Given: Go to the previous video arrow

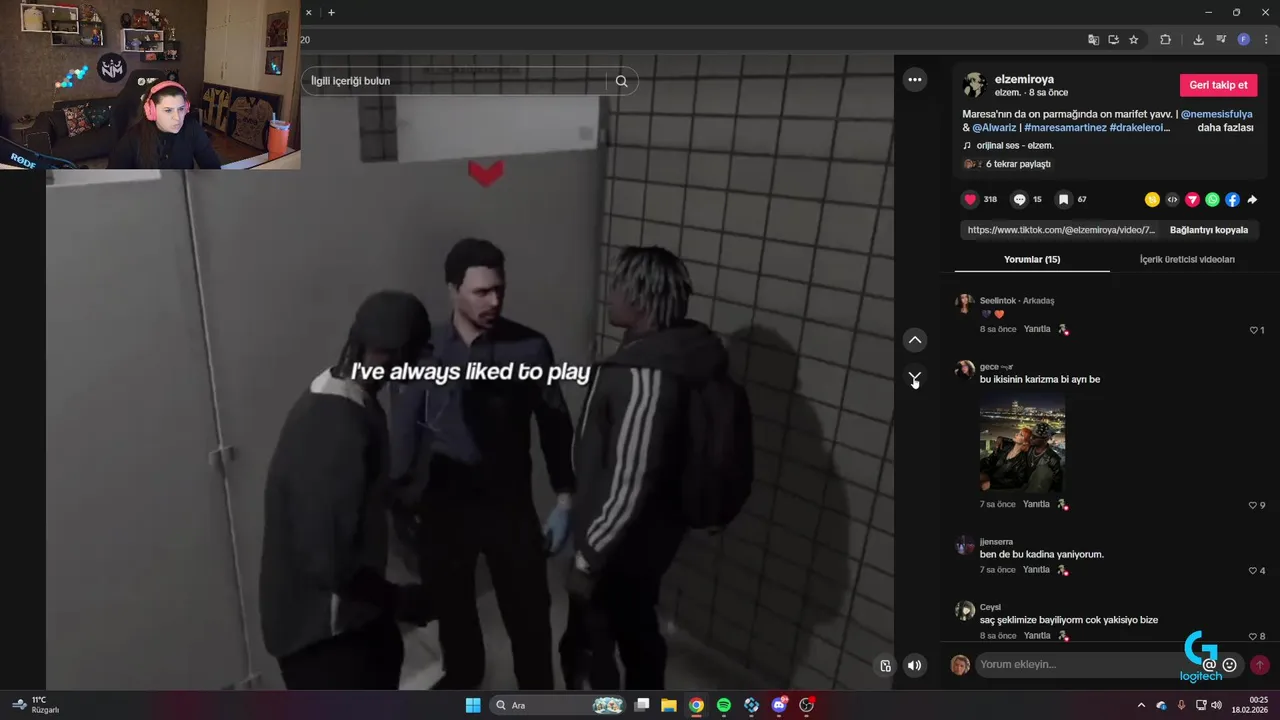Looking at the screenshot, I should 915,340.
